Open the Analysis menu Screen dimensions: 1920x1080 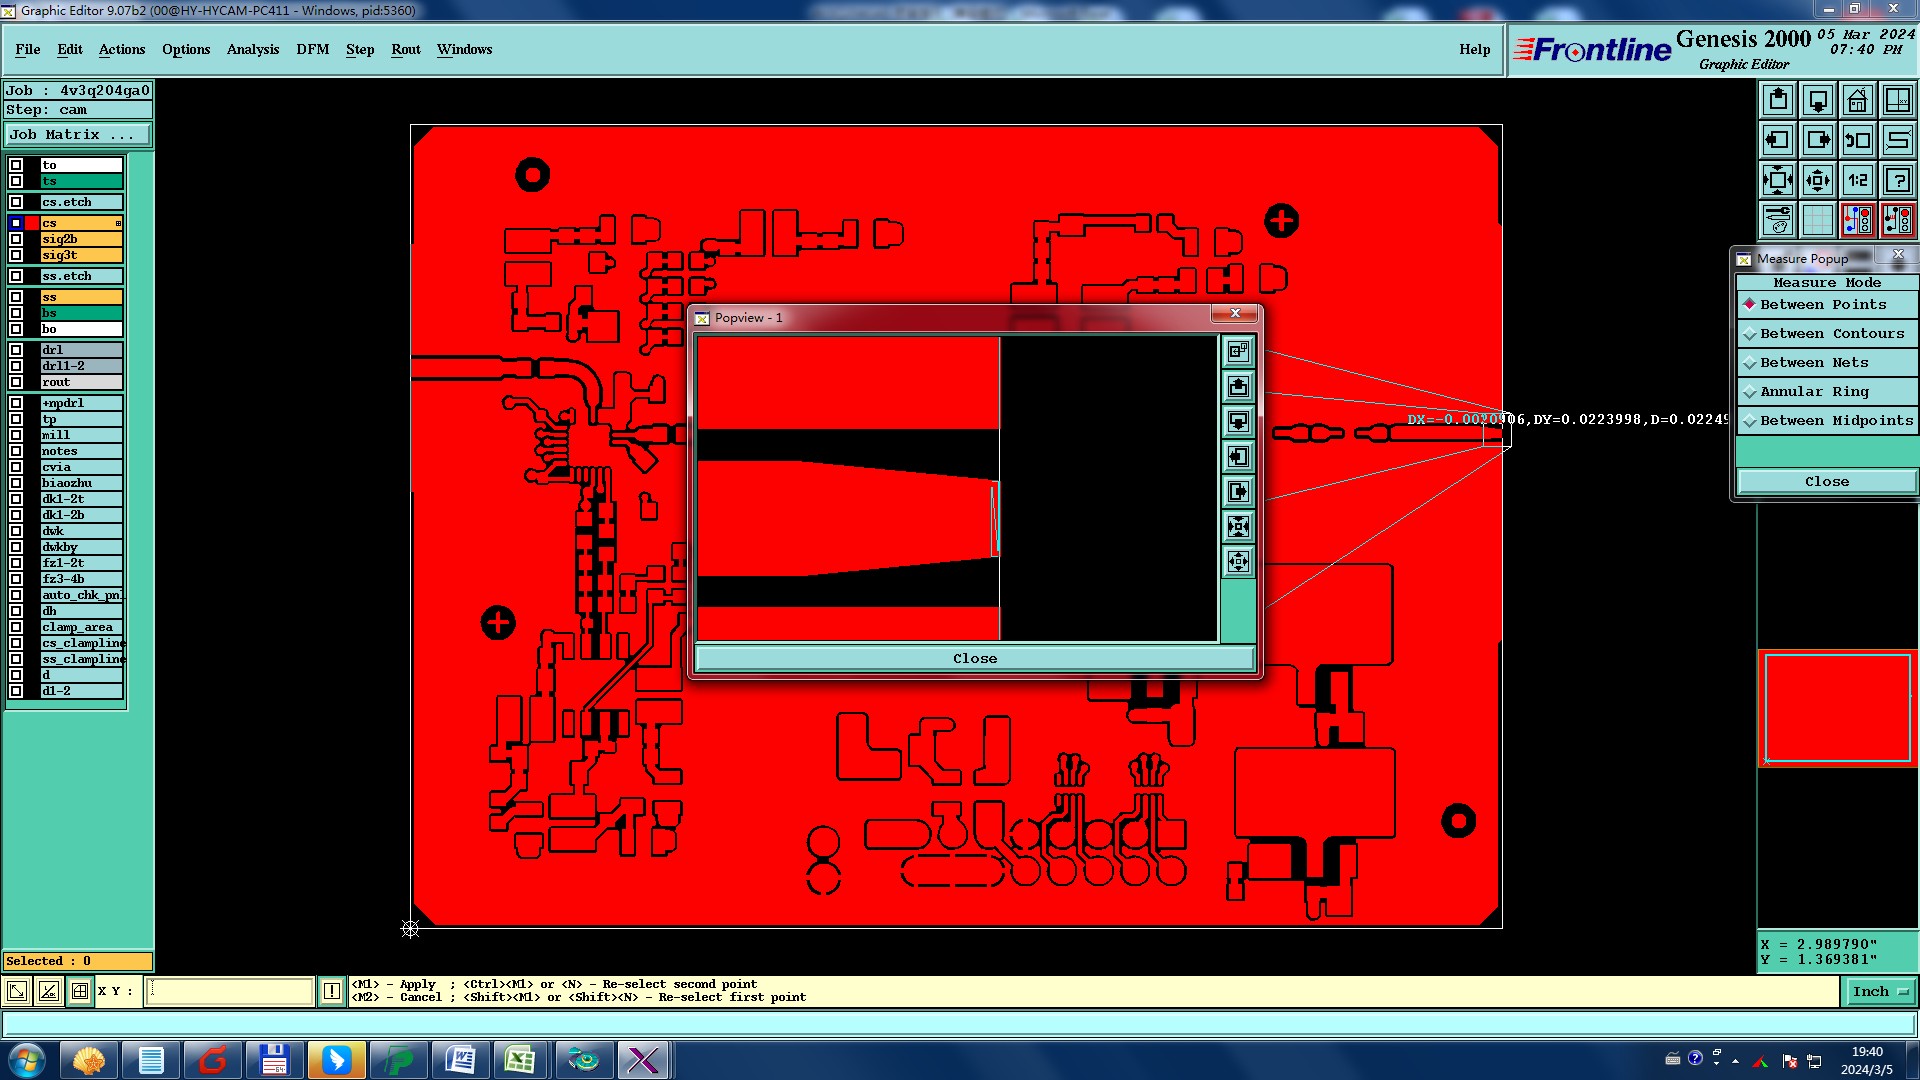tap(252, 49)
